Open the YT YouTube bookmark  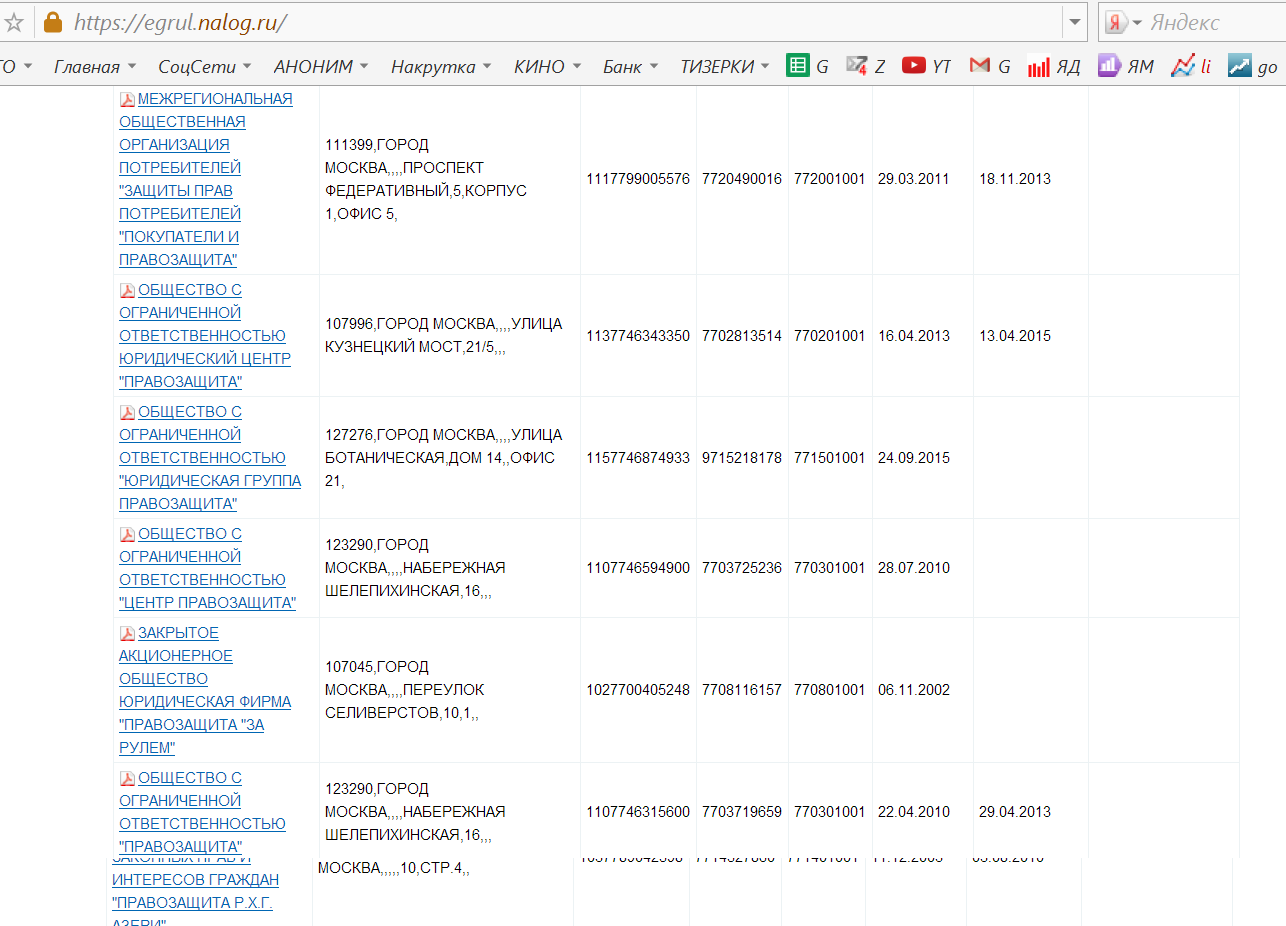[x=925, y=66]
